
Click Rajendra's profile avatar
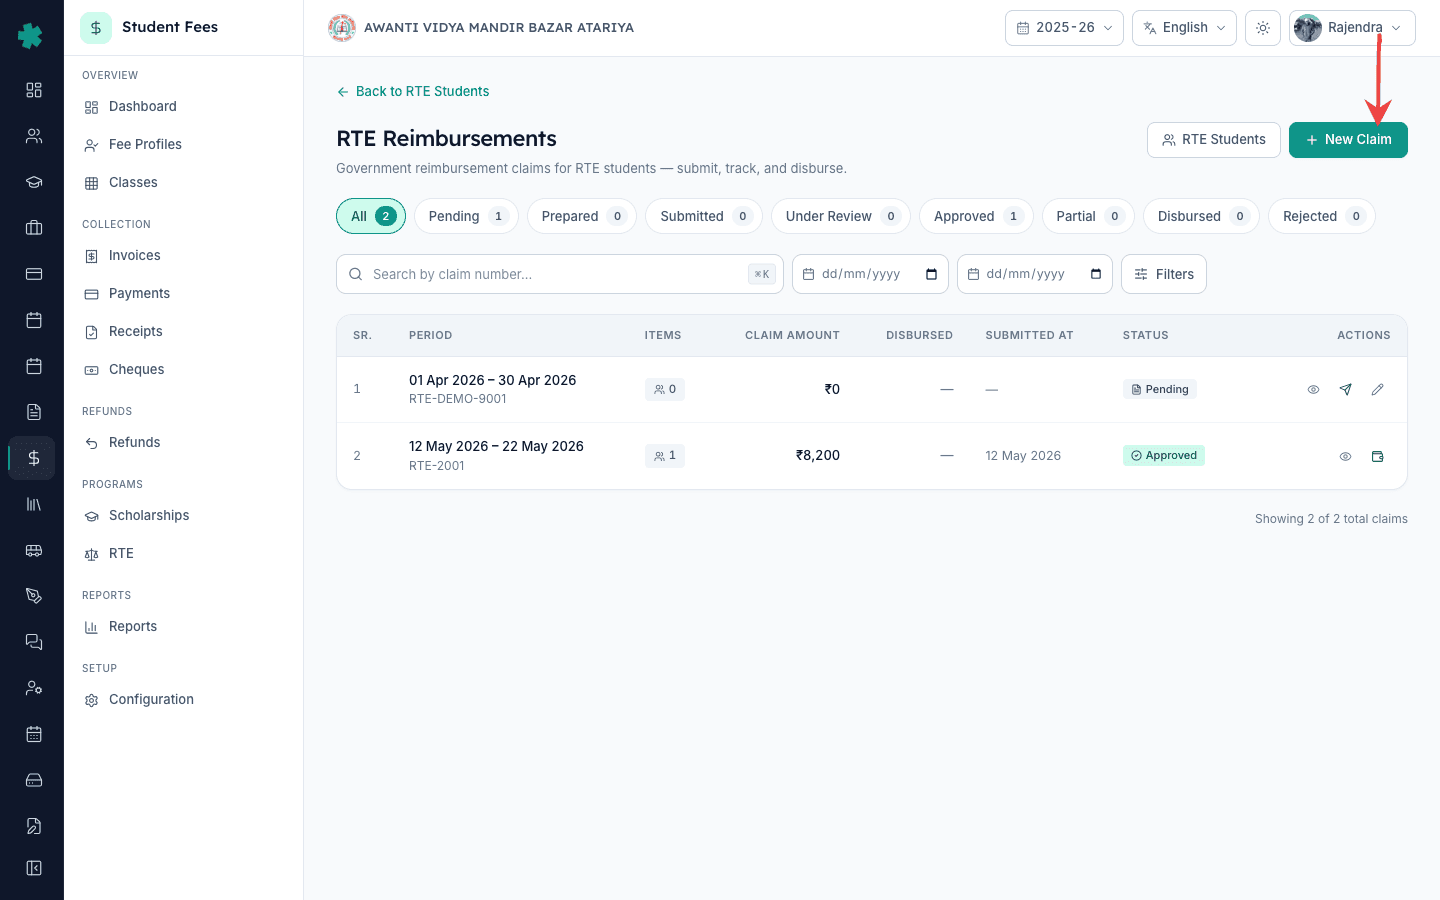click(x=1308, y=28)
